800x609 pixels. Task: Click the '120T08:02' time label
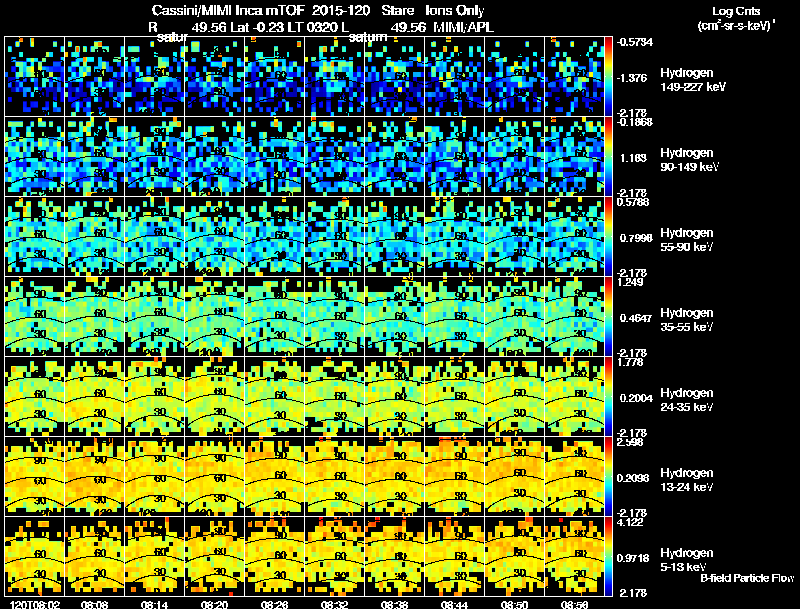[34, 604]
